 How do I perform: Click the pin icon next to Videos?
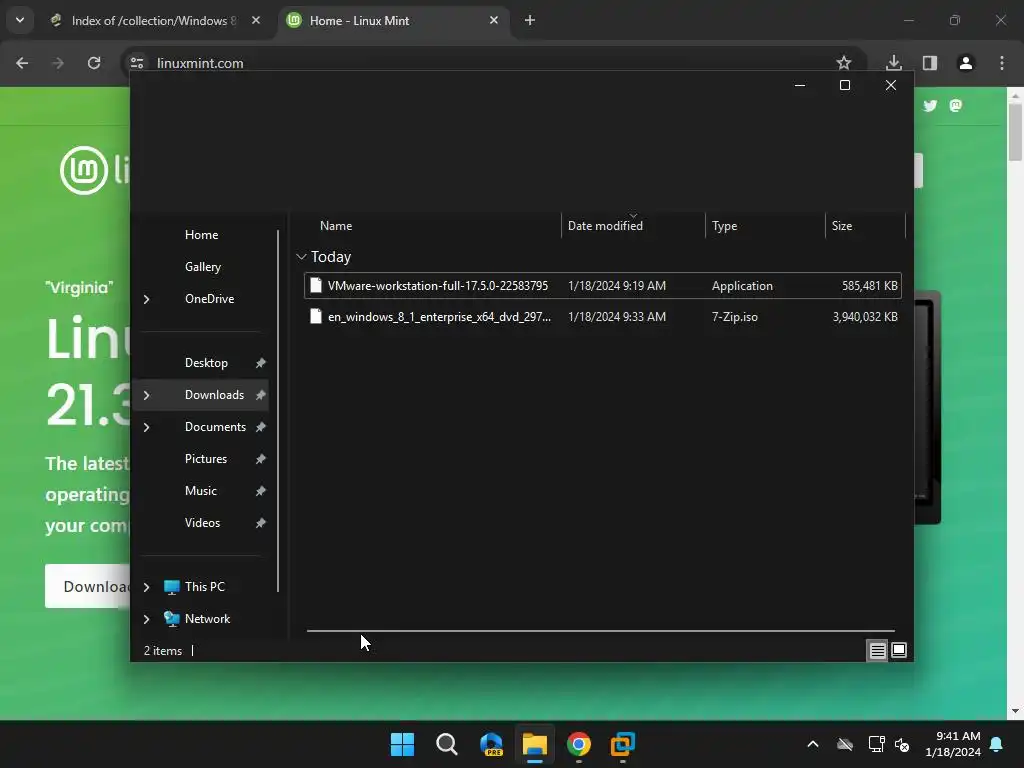coord(261,523)
